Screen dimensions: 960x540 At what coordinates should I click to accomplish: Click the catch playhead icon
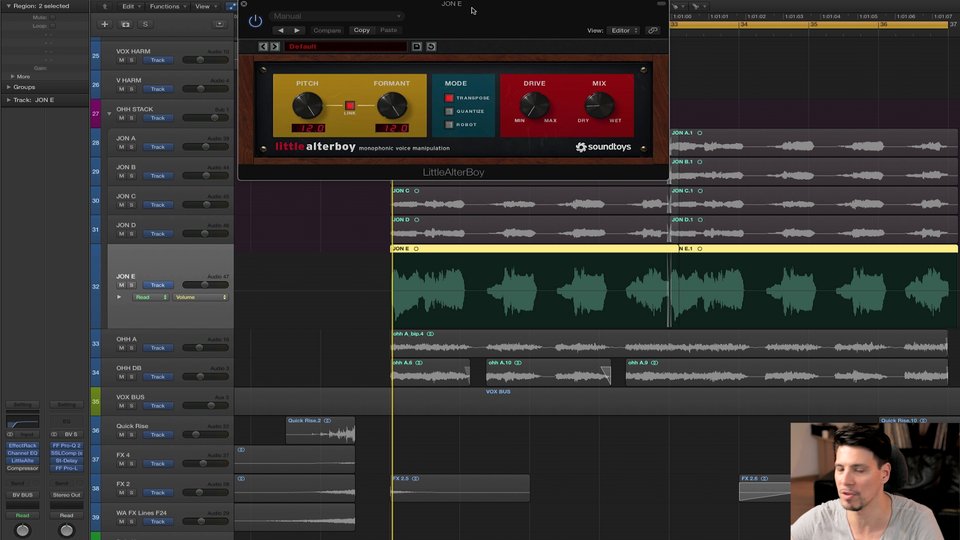pyautogui.click(x=231, y=7)
